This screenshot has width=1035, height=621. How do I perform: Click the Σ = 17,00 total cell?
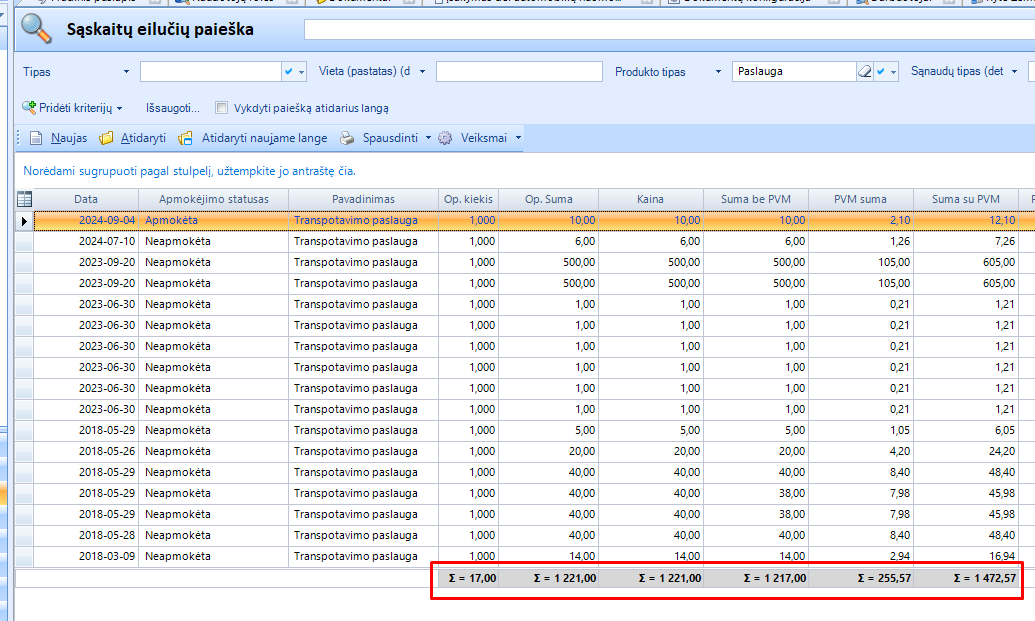(469, 578)
